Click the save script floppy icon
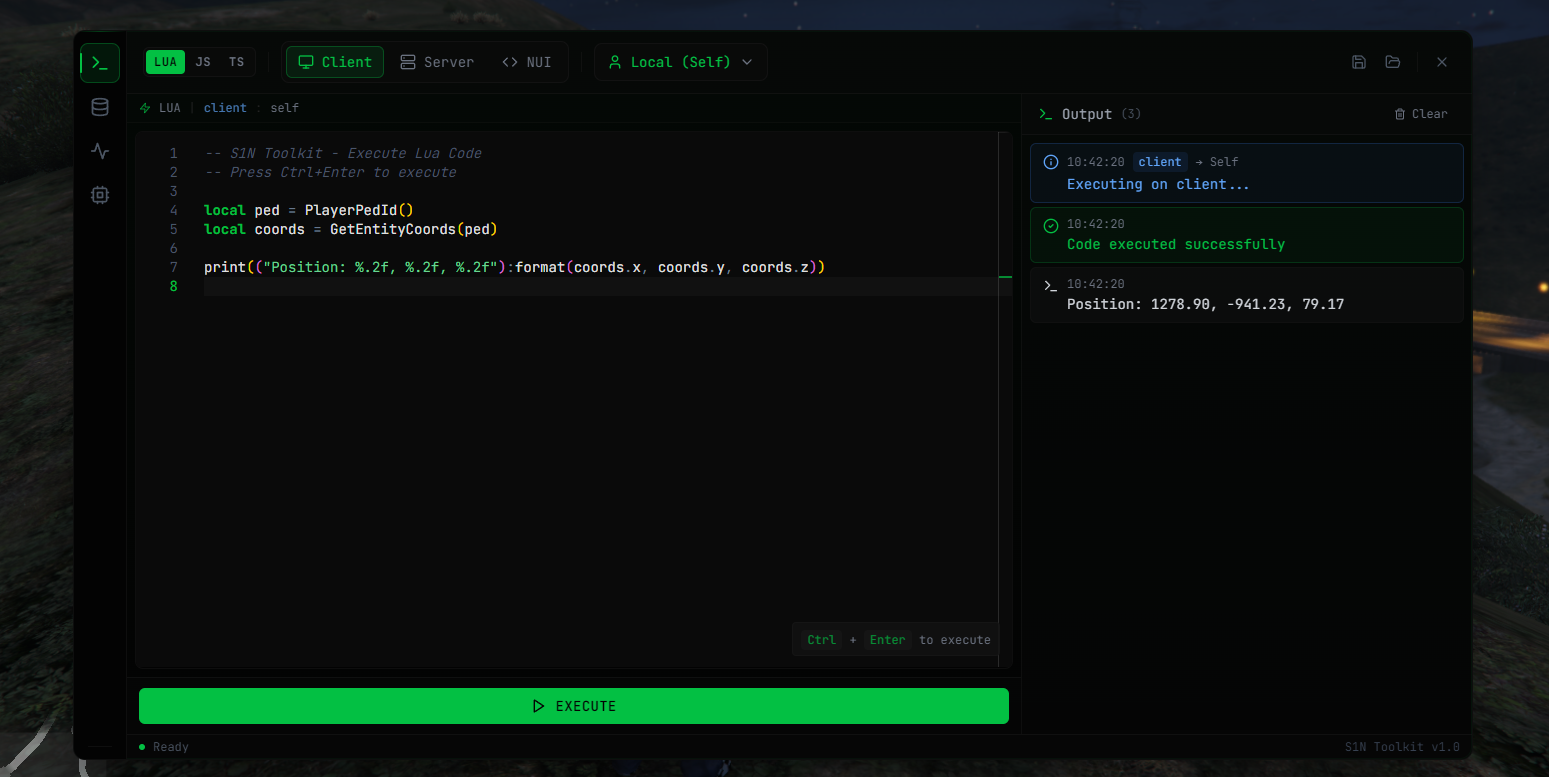Screen dimensions: 1549x777 (1359, 62)
